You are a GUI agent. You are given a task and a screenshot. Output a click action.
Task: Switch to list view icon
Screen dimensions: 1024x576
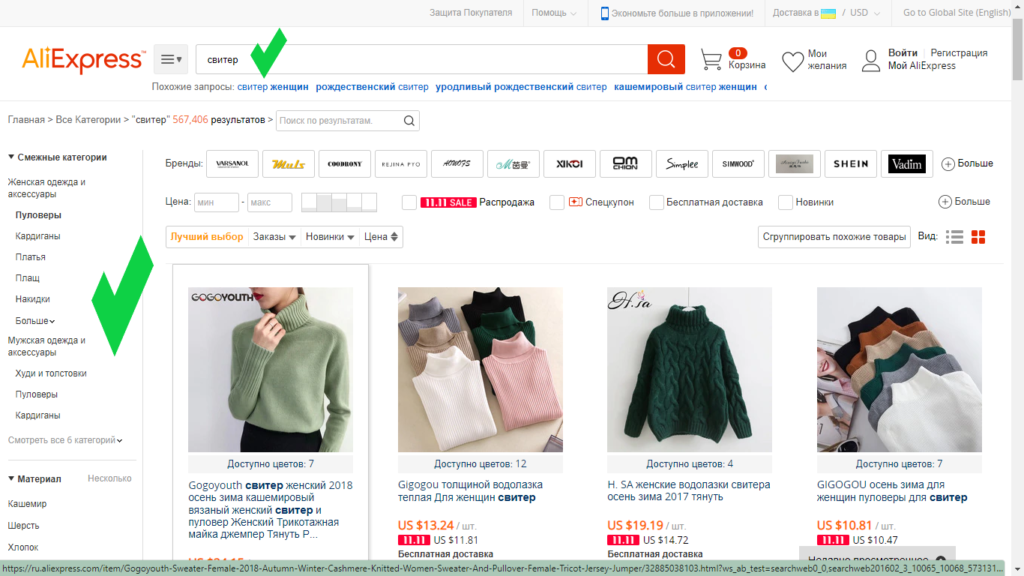click(955, 237)
